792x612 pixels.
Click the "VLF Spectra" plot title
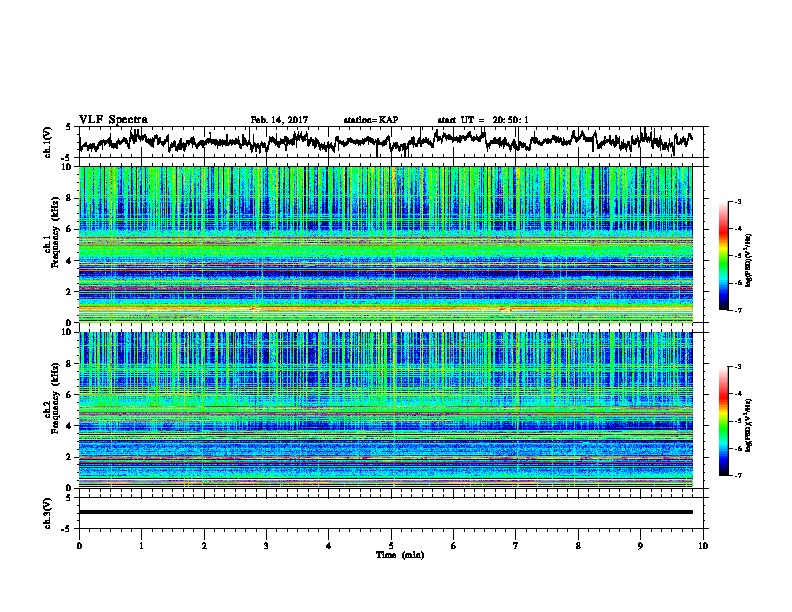(x=113, y=120)
